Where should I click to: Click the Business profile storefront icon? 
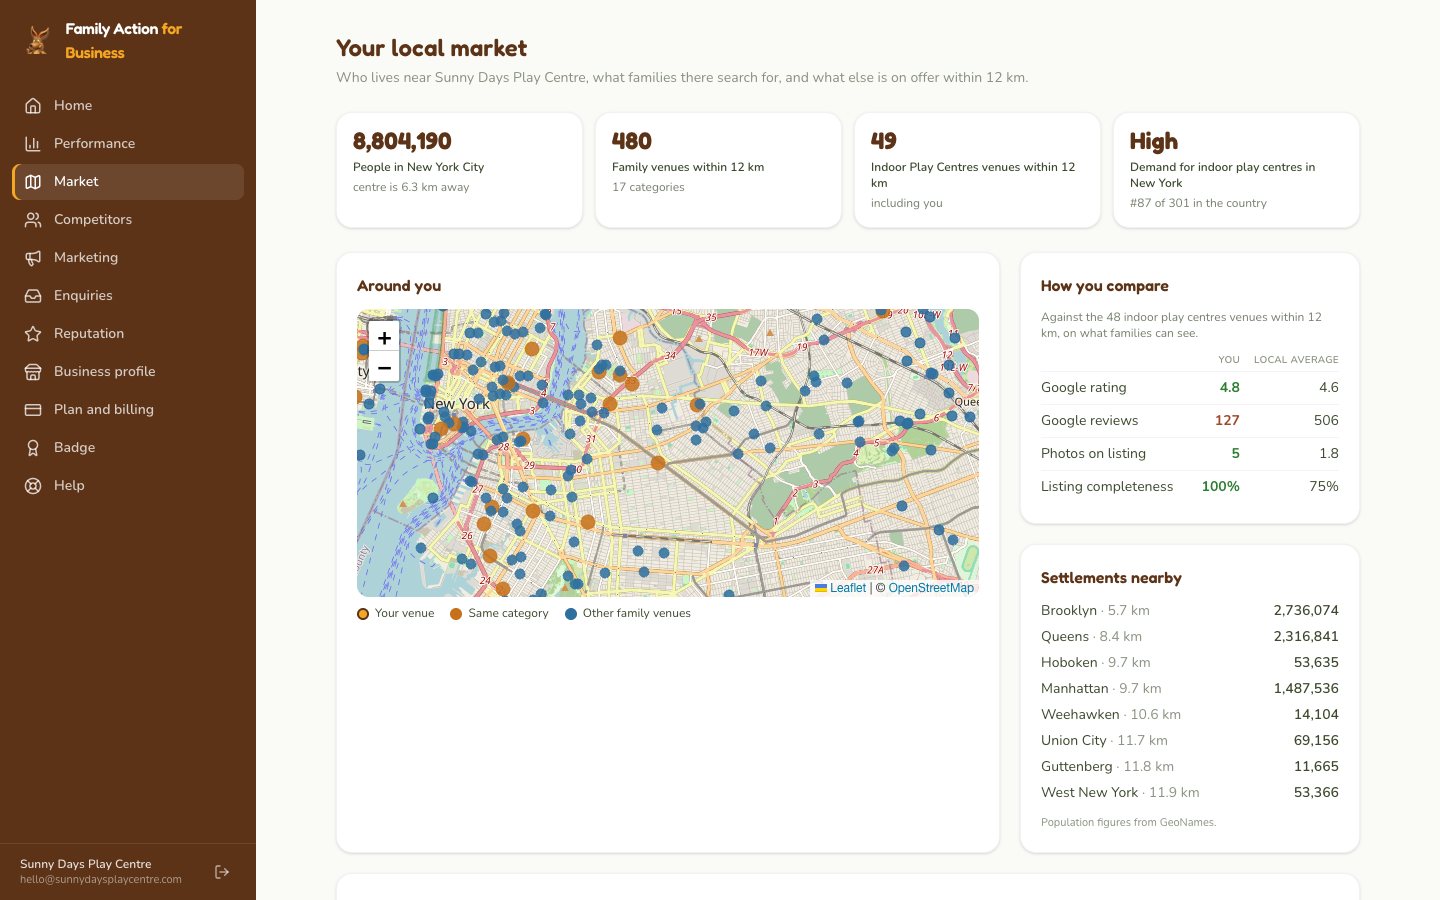pyautogui.click(x=33, y=371)
